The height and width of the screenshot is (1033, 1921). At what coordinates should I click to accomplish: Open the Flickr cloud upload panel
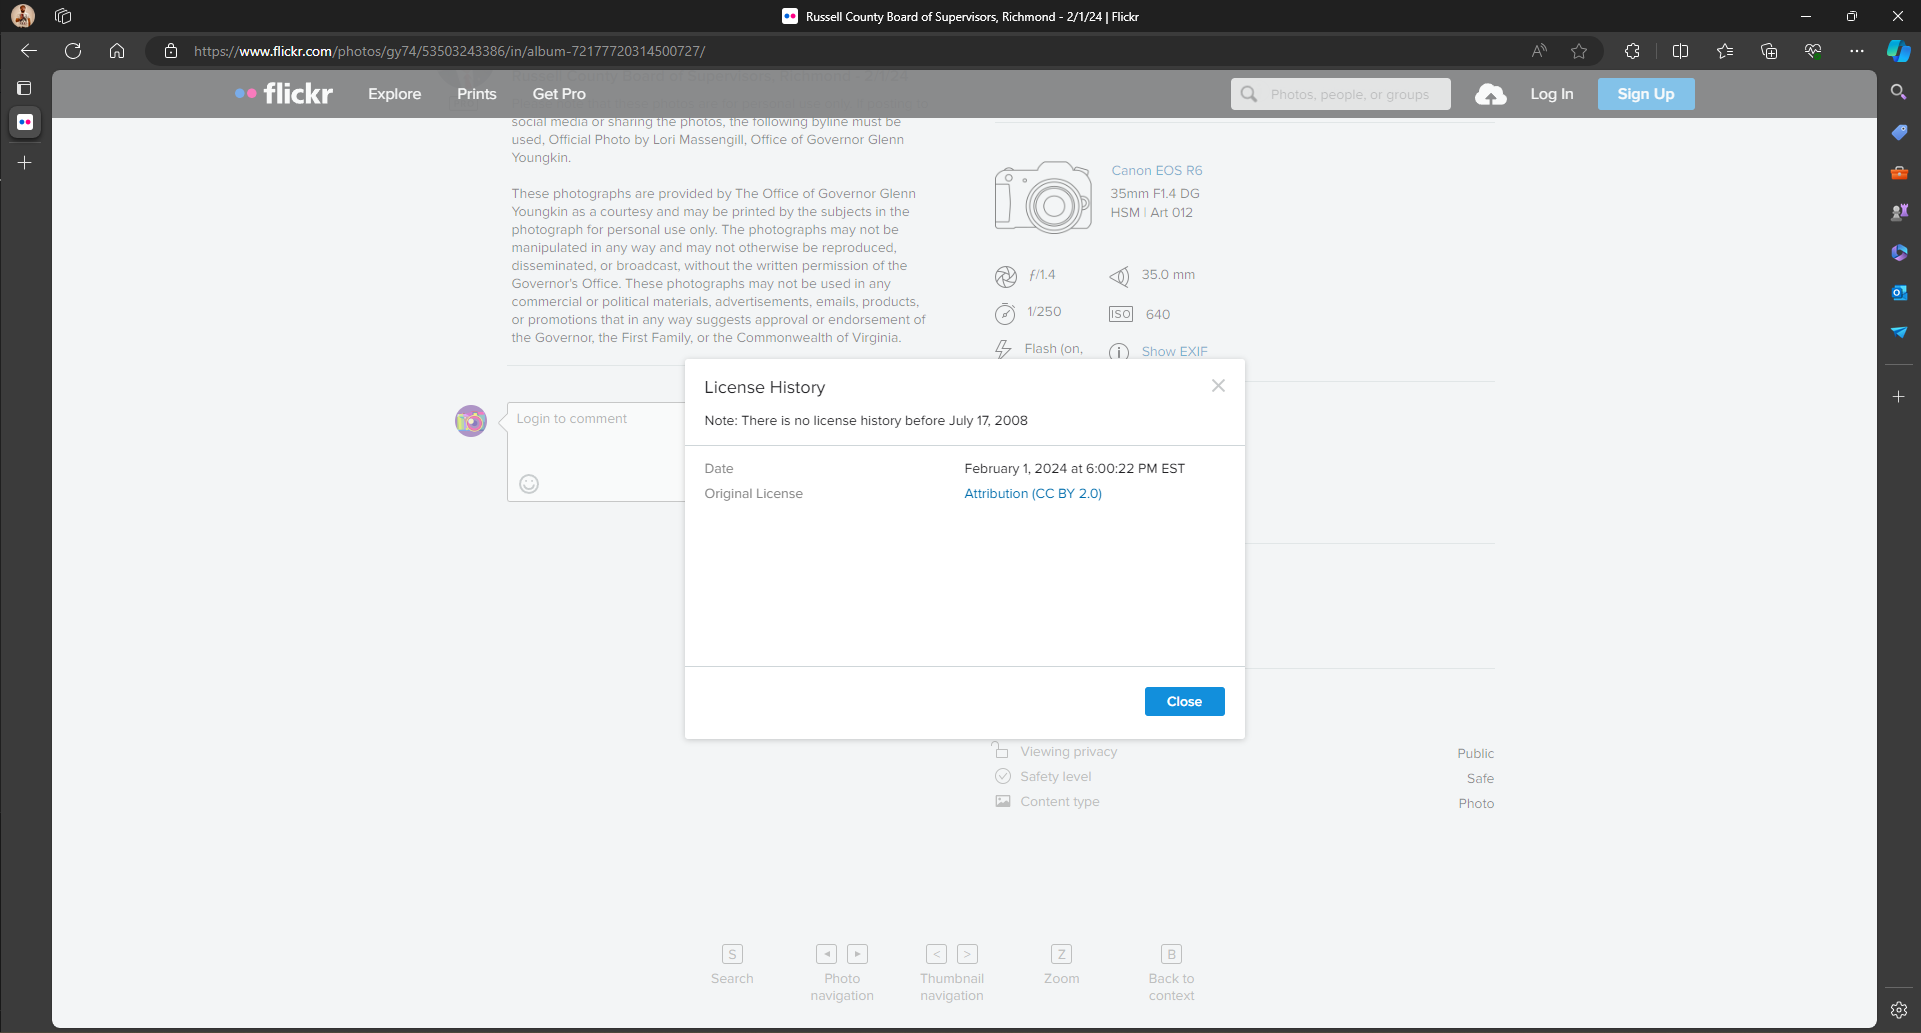[1491, 93]
